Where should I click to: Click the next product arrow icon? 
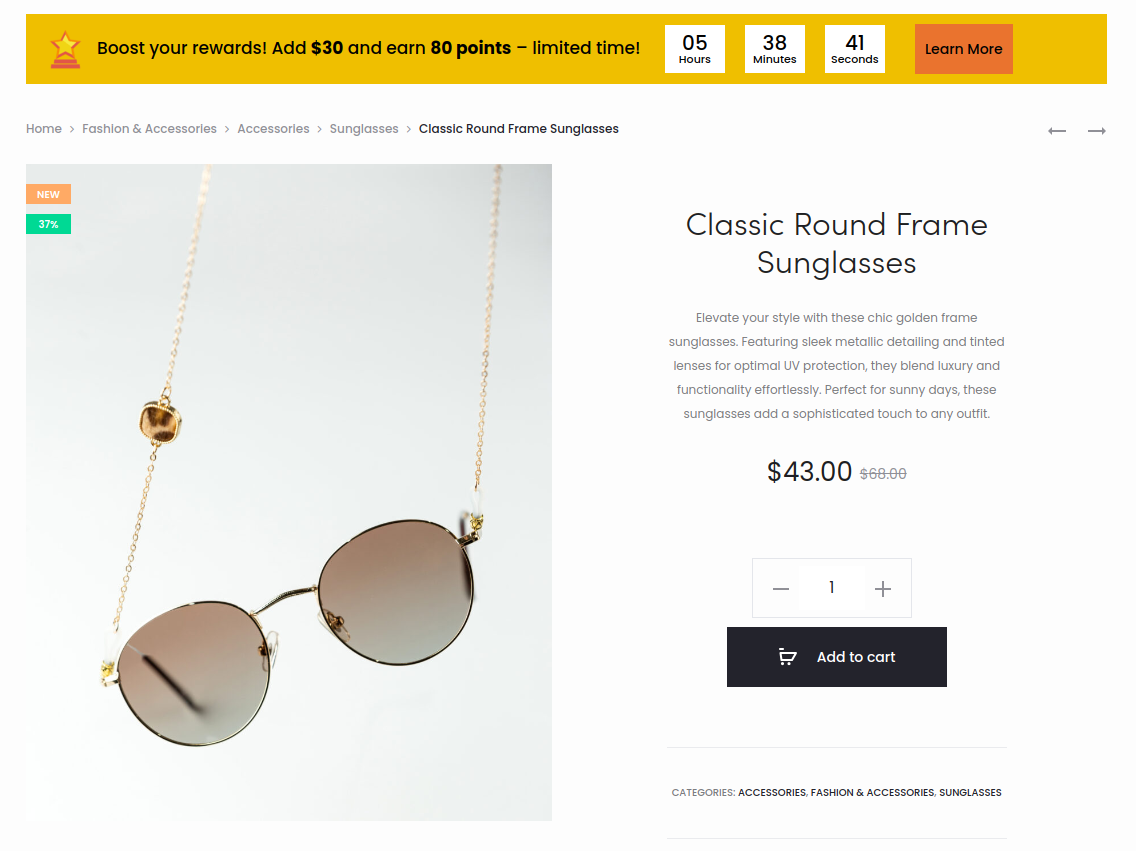click(x=1097, y=131)
